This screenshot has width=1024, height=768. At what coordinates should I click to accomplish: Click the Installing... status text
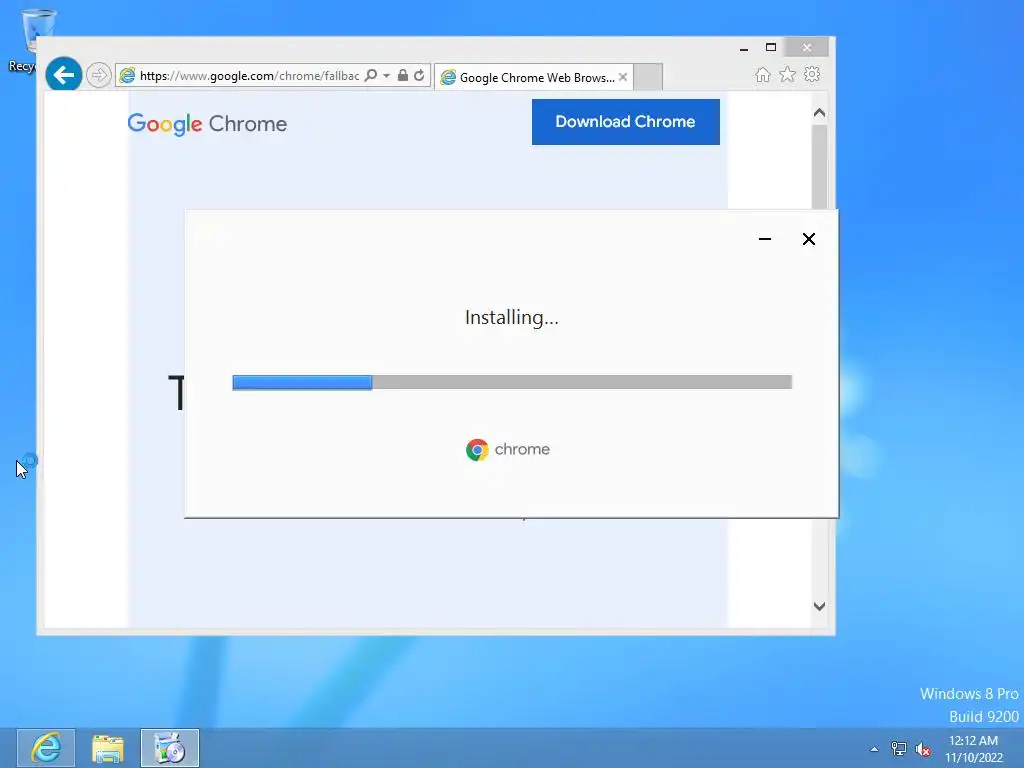(512, 317)
